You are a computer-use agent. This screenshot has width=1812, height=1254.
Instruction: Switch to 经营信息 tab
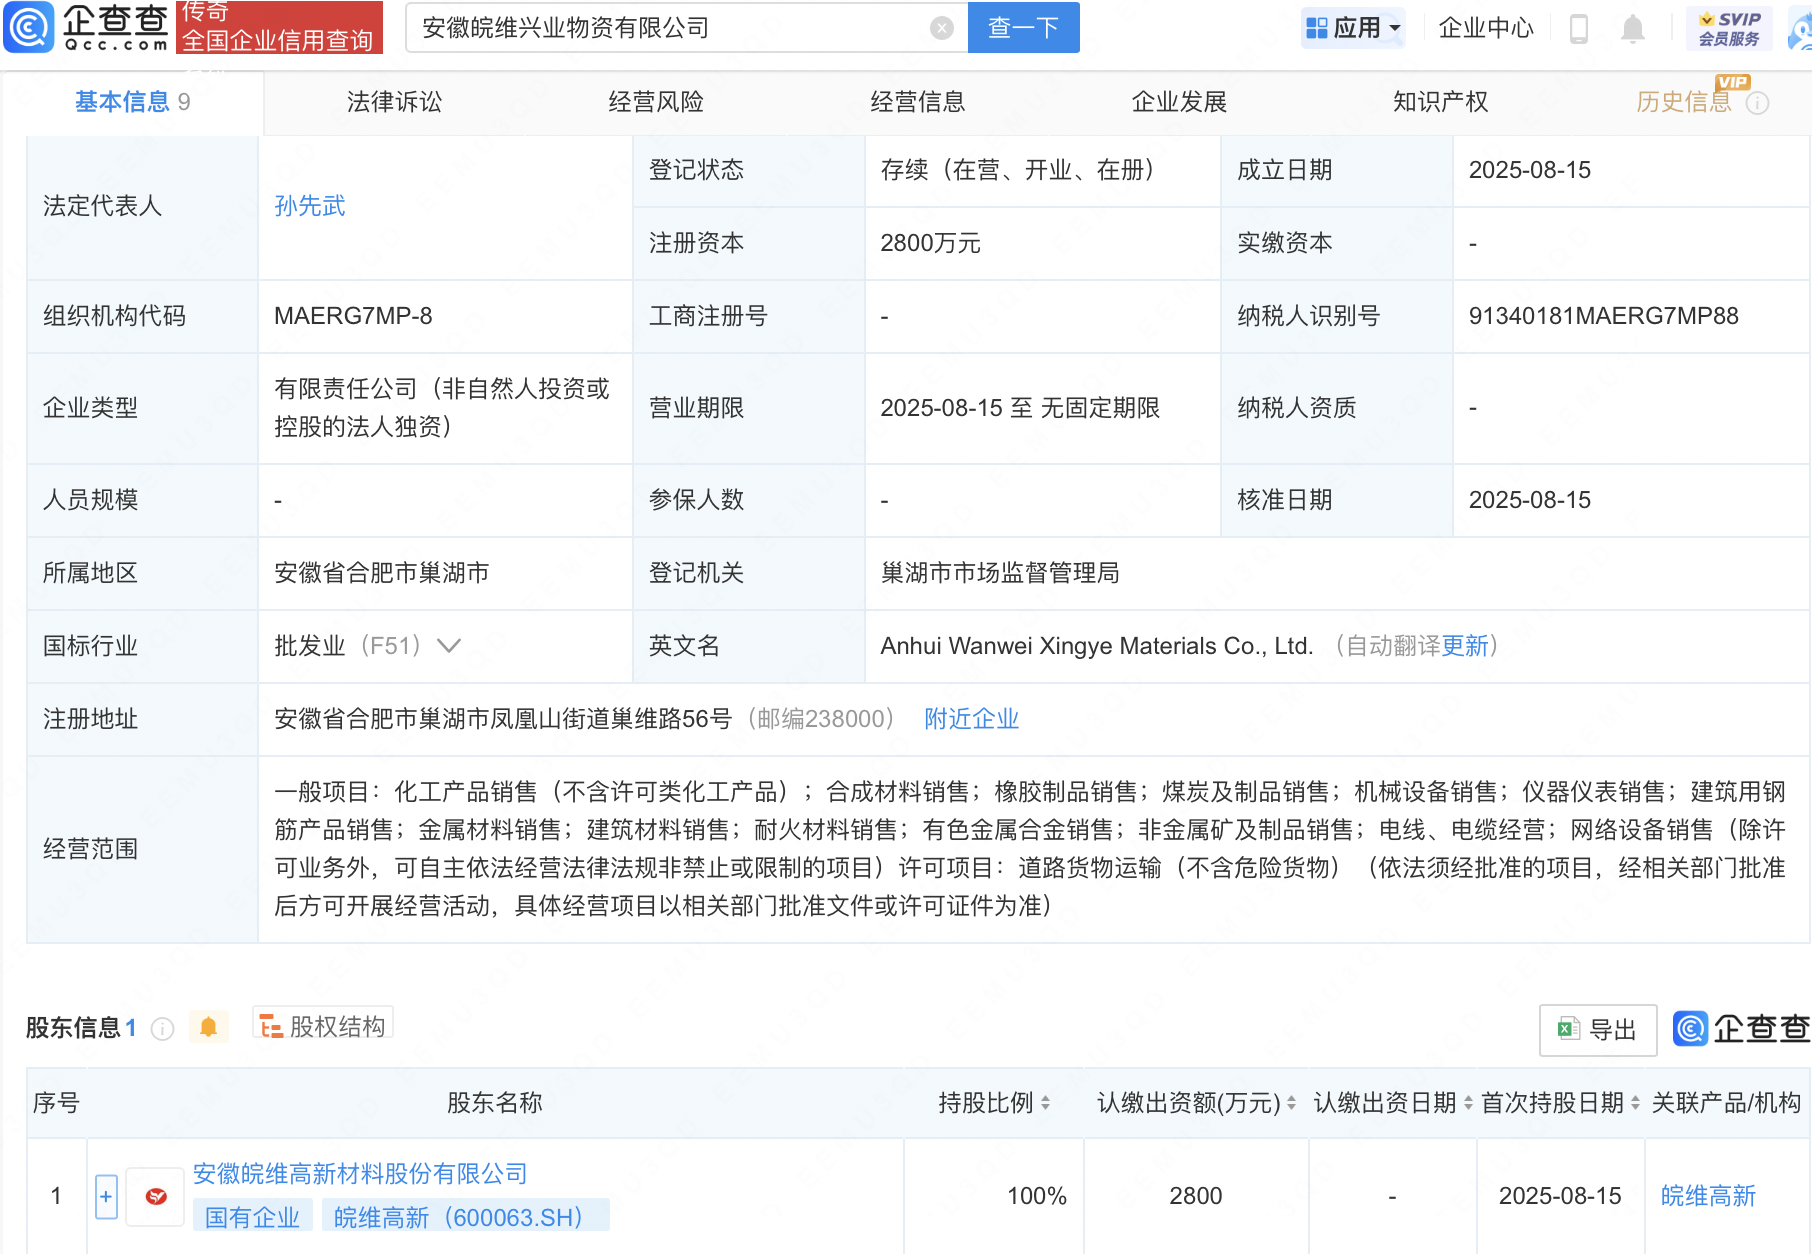coord(918,102)
